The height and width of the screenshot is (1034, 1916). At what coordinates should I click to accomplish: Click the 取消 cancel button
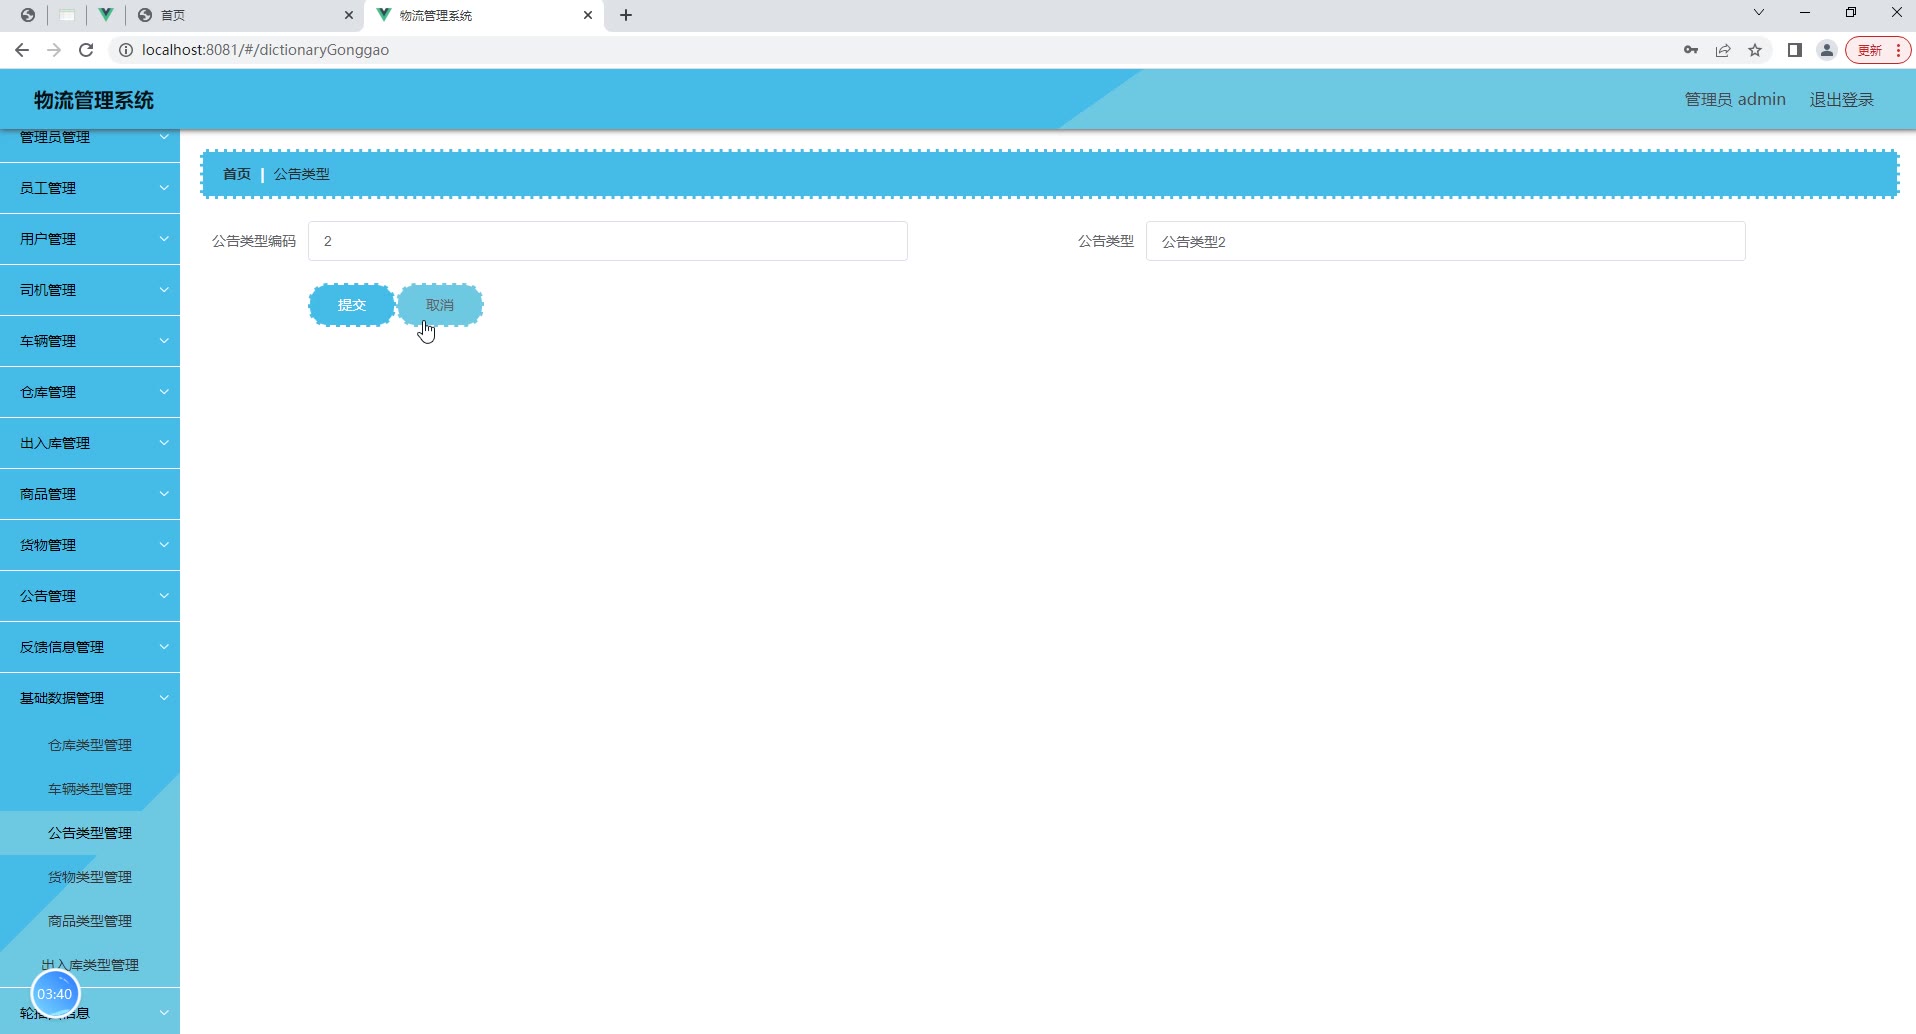[440, 305]
